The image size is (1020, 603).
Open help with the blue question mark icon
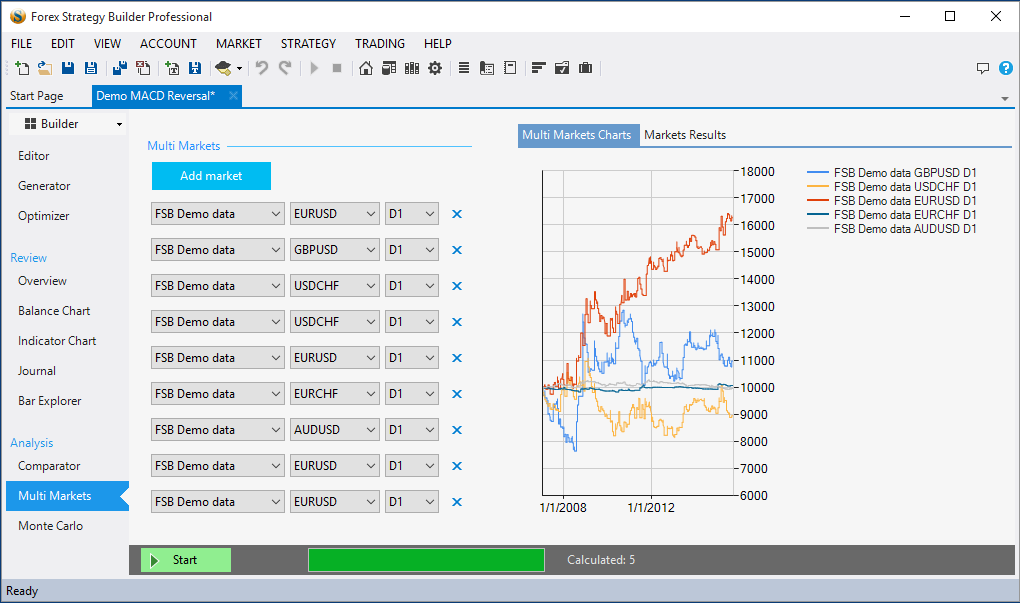tap(1006, 68)
